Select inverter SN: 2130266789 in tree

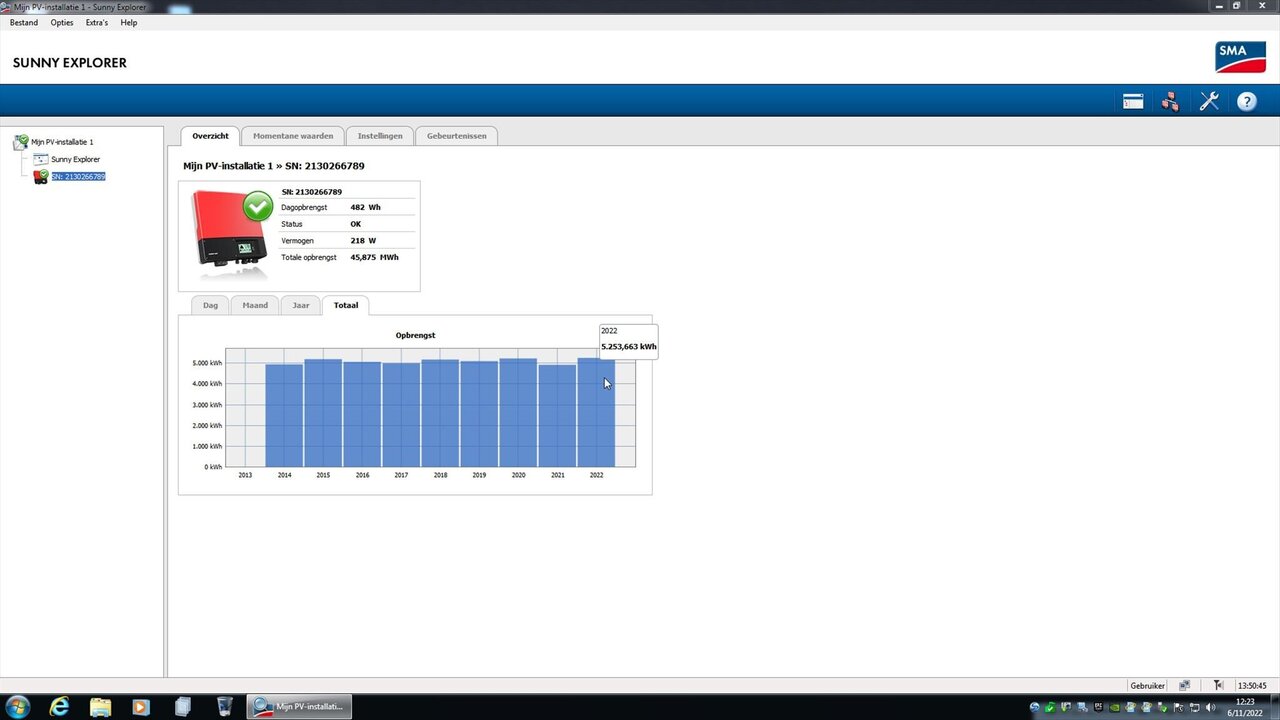coord(78,177)
